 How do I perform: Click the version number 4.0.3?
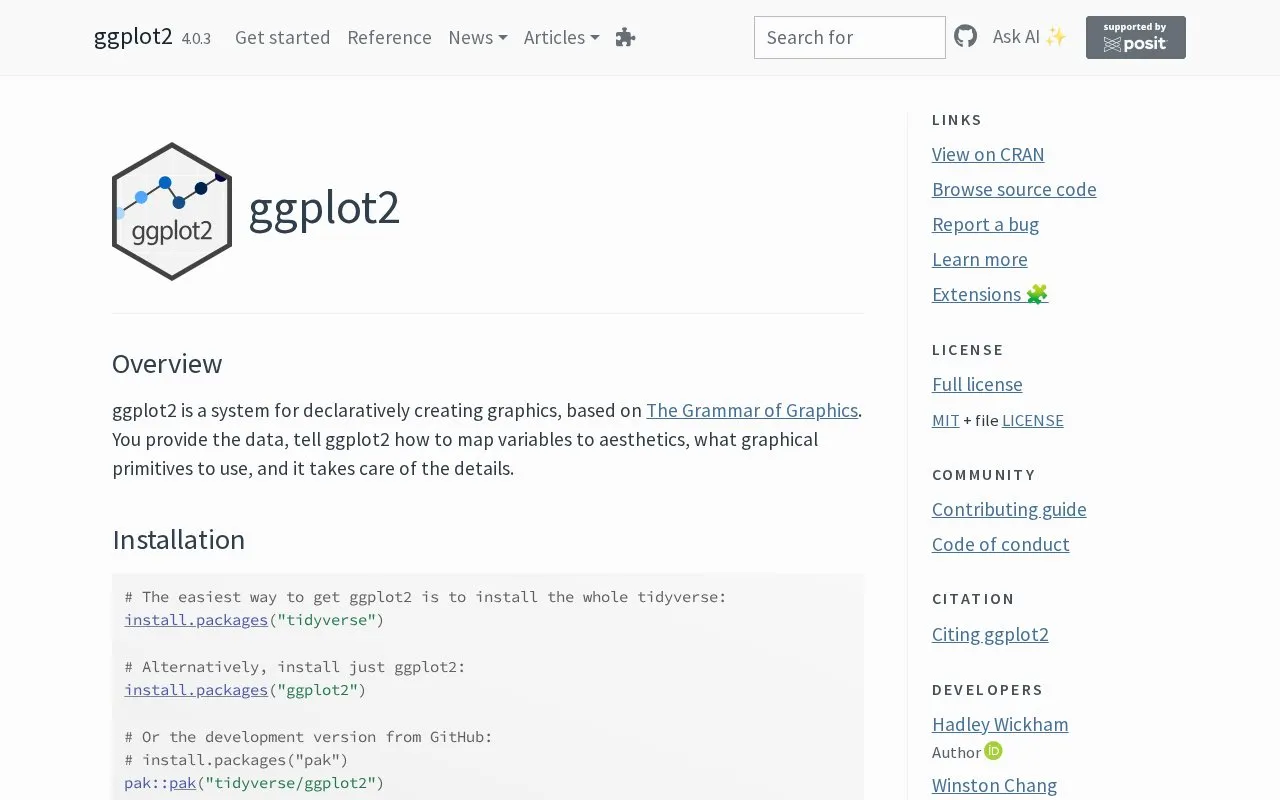click(196, 39)
